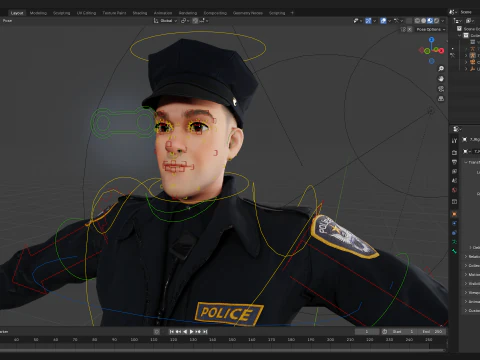Open the overlays options dropdown arrow
The height and width of the screenshot is (360, 480).
[389, 21]
